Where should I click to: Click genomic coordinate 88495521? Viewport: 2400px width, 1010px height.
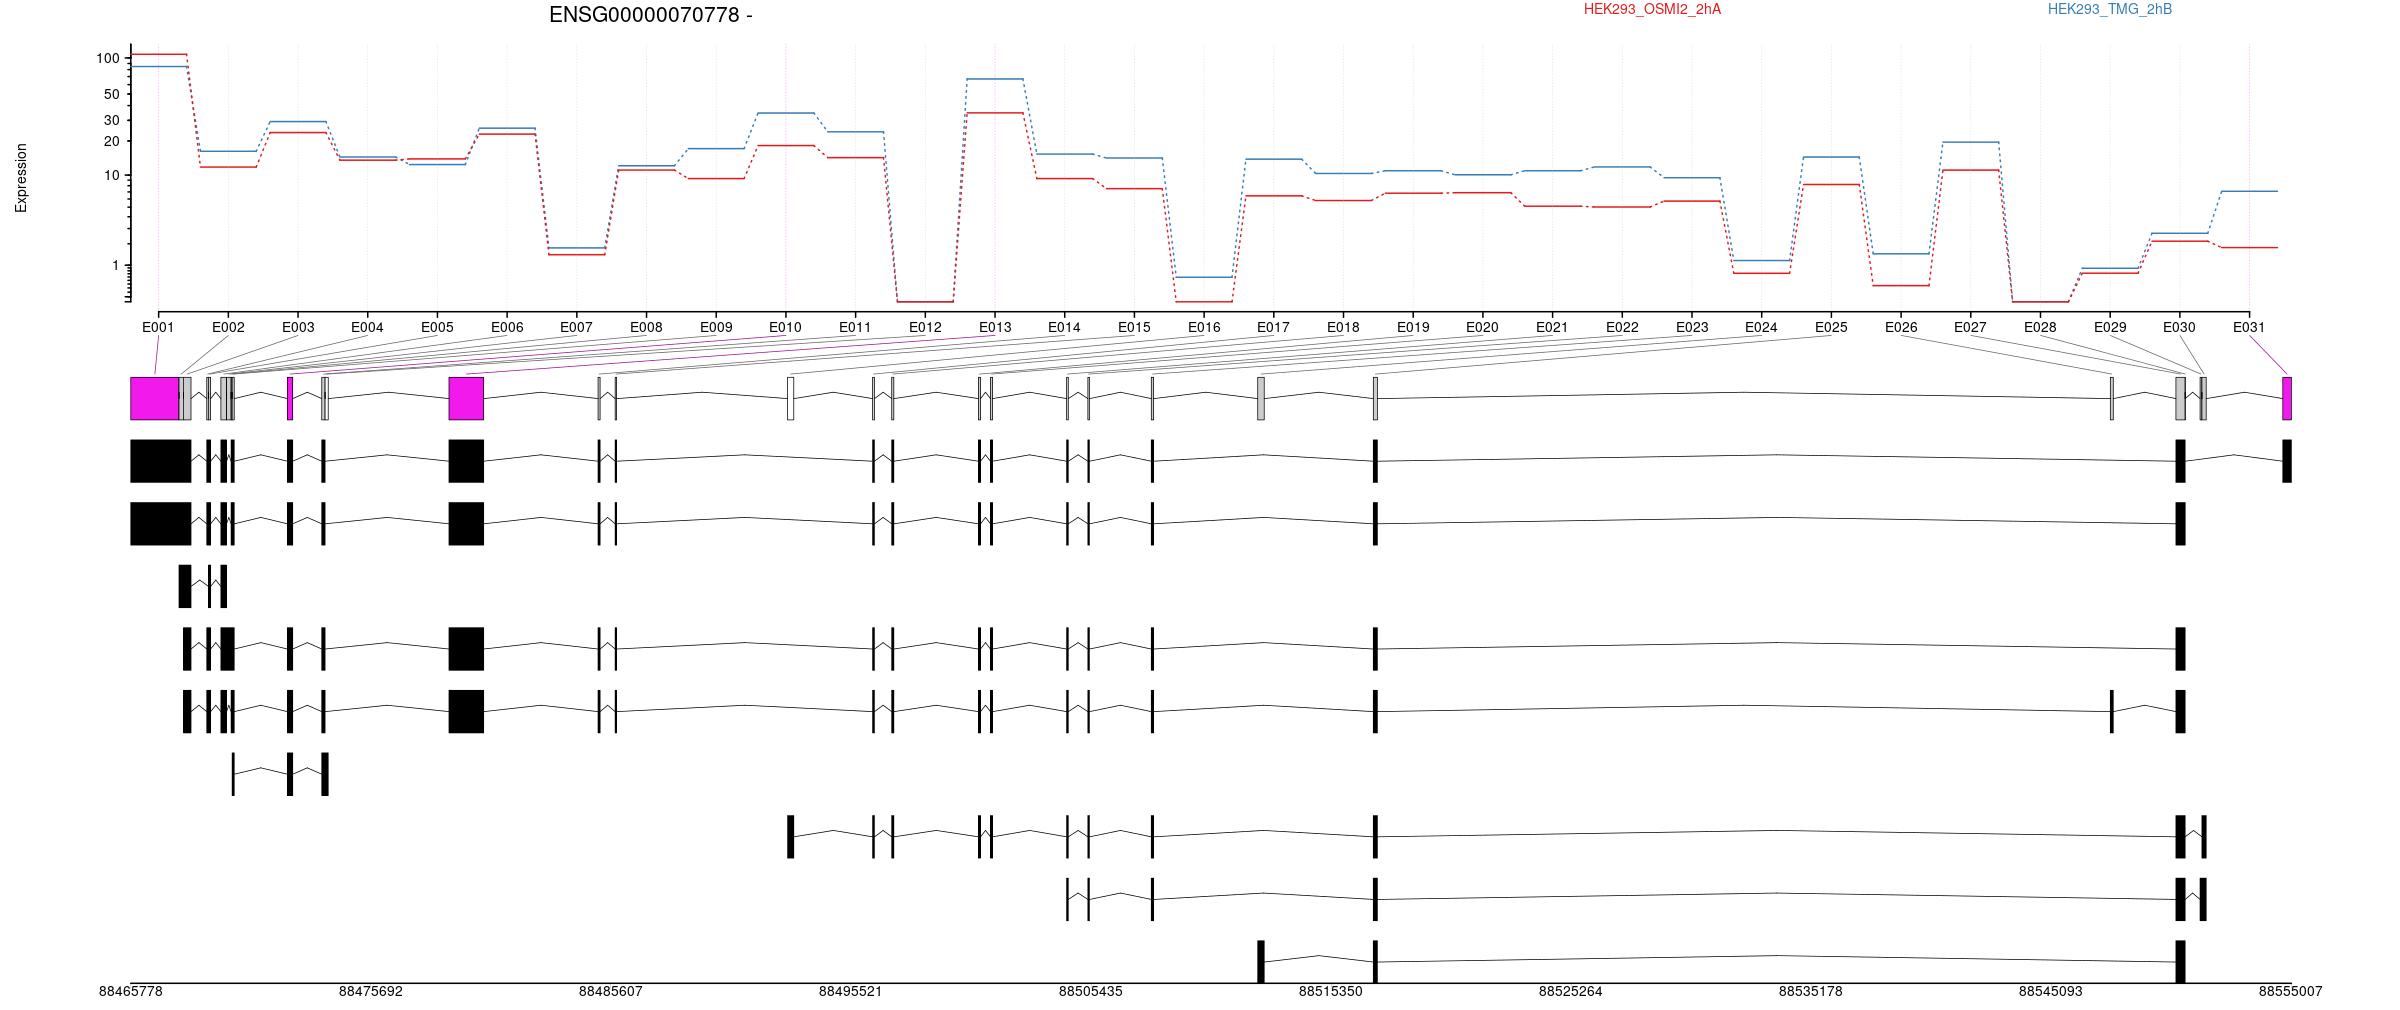(x=851, y=992)
